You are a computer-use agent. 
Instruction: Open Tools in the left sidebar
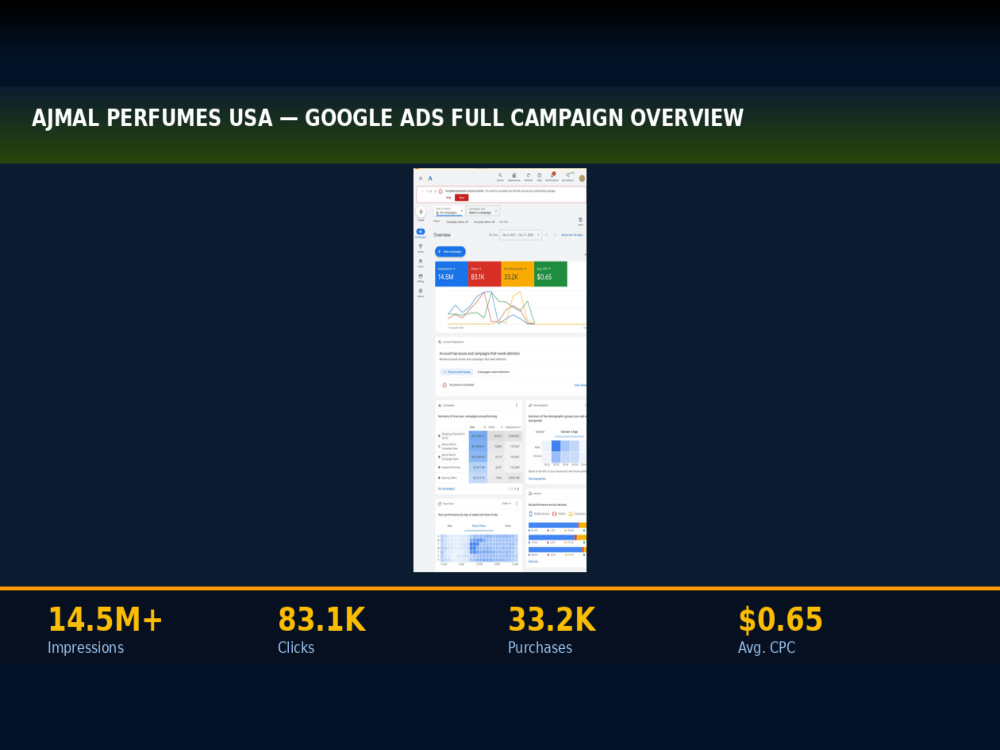(x=420, y=263)
